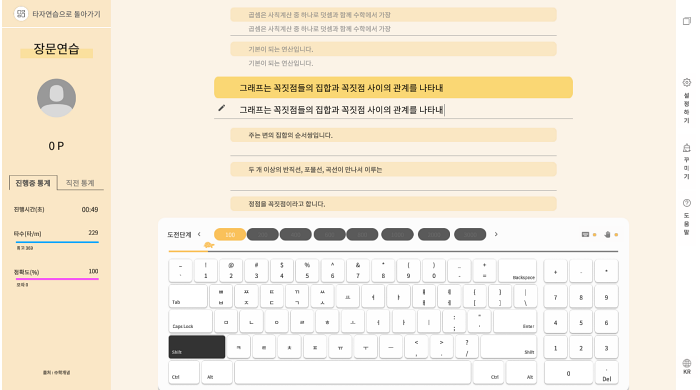Toggle the hand guide display icon
This screenshot has width=700, height=390.
tap(607, 234)
